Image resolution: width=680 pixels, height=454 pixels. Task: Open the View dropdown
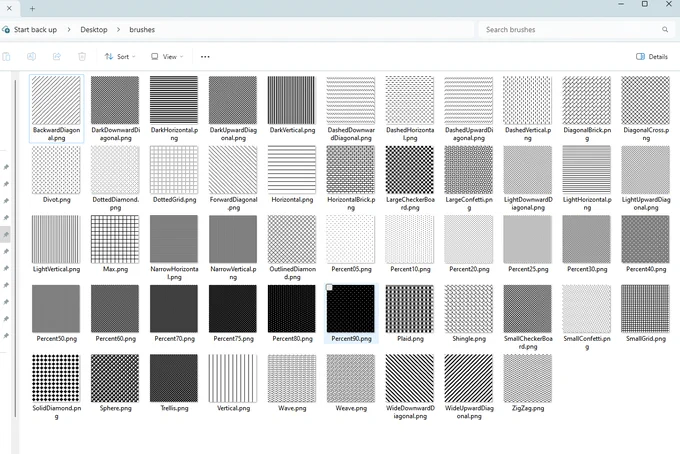(x=167, y=56)
